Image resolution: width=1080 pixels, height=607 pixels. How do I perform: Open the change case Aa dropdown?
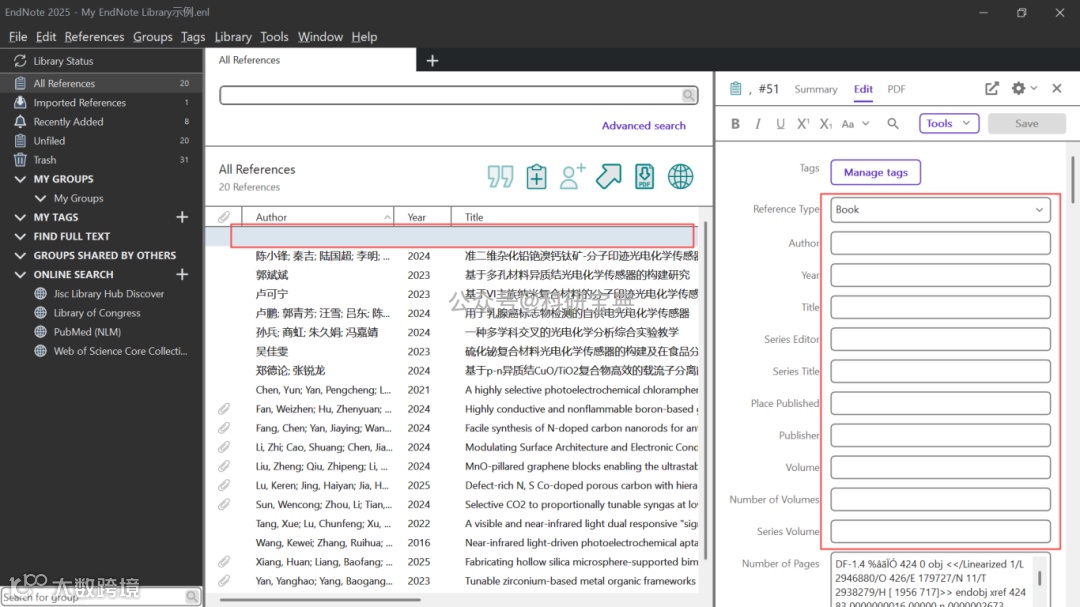[855, 124]
